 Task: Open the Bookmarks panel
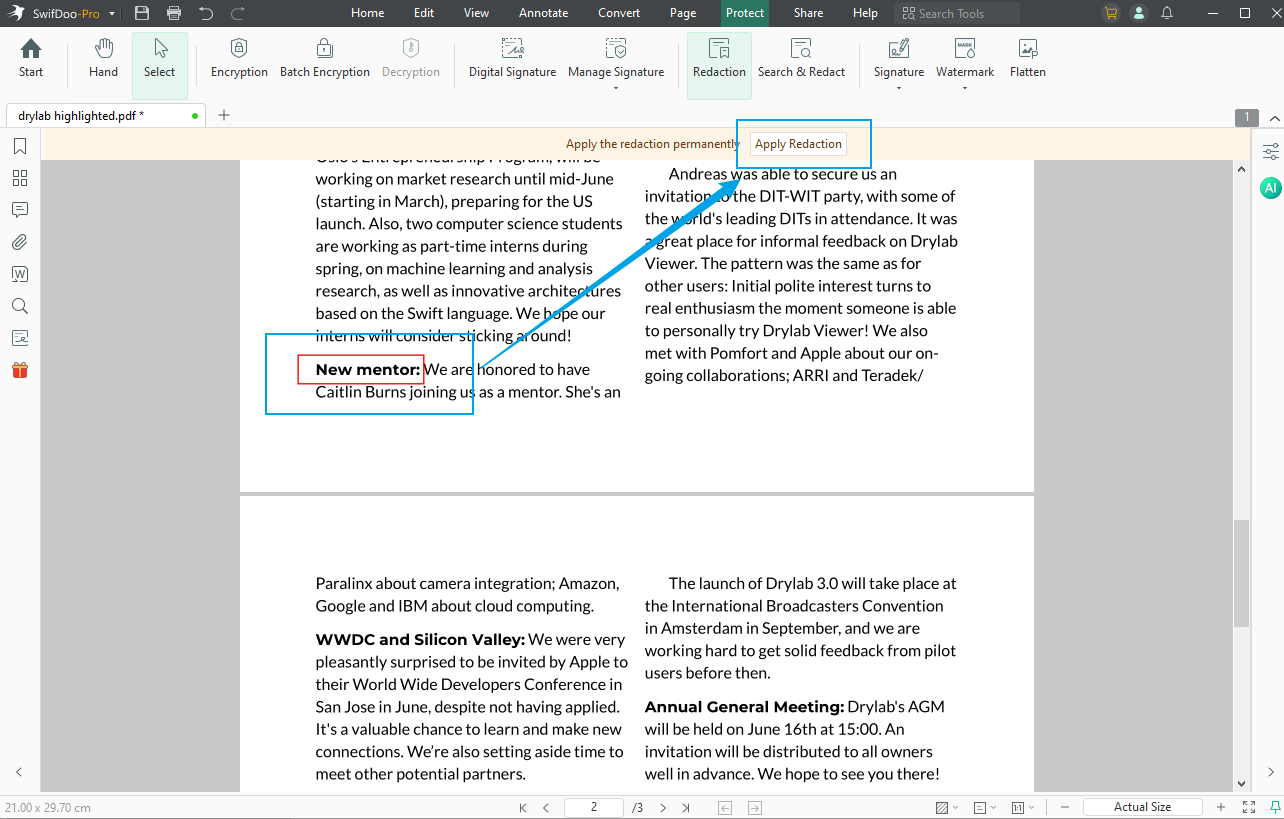point(19,145)
